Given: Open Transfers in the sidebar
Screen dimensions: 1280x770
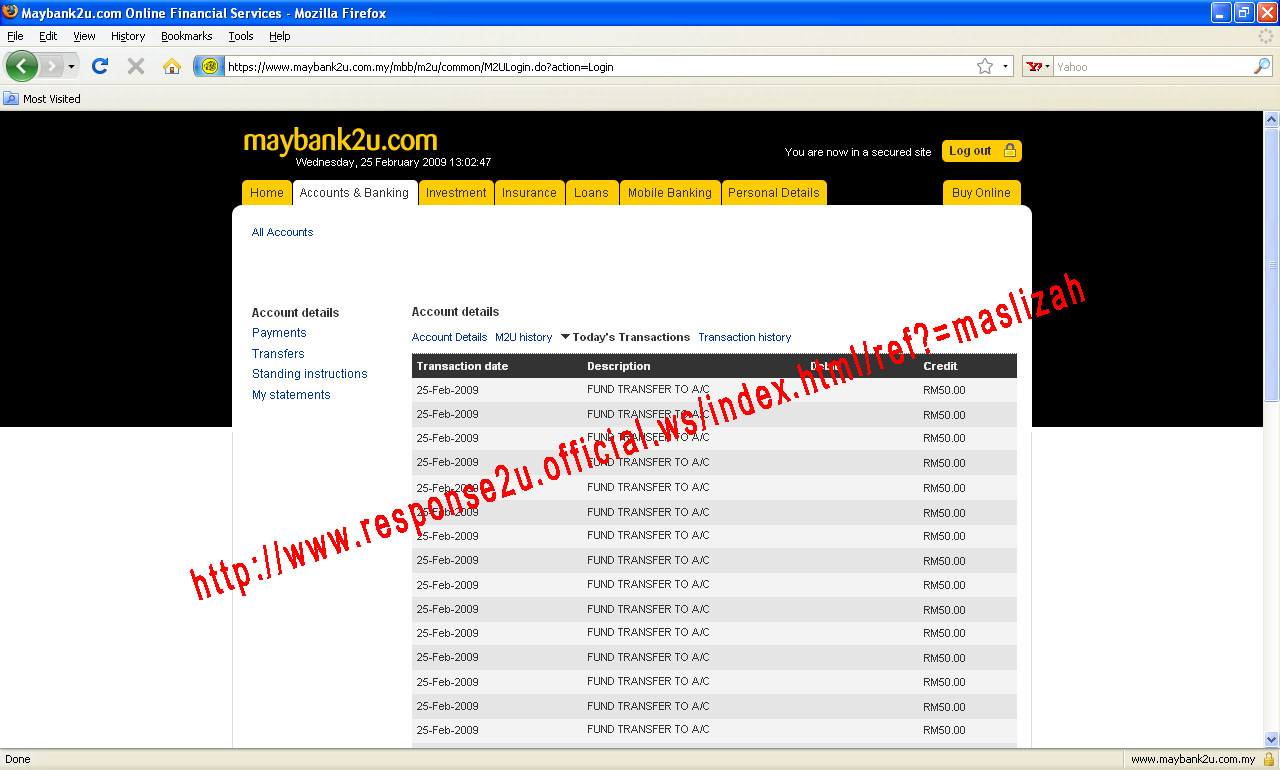Looking at the screenshot, I should [x=278, y=354].
